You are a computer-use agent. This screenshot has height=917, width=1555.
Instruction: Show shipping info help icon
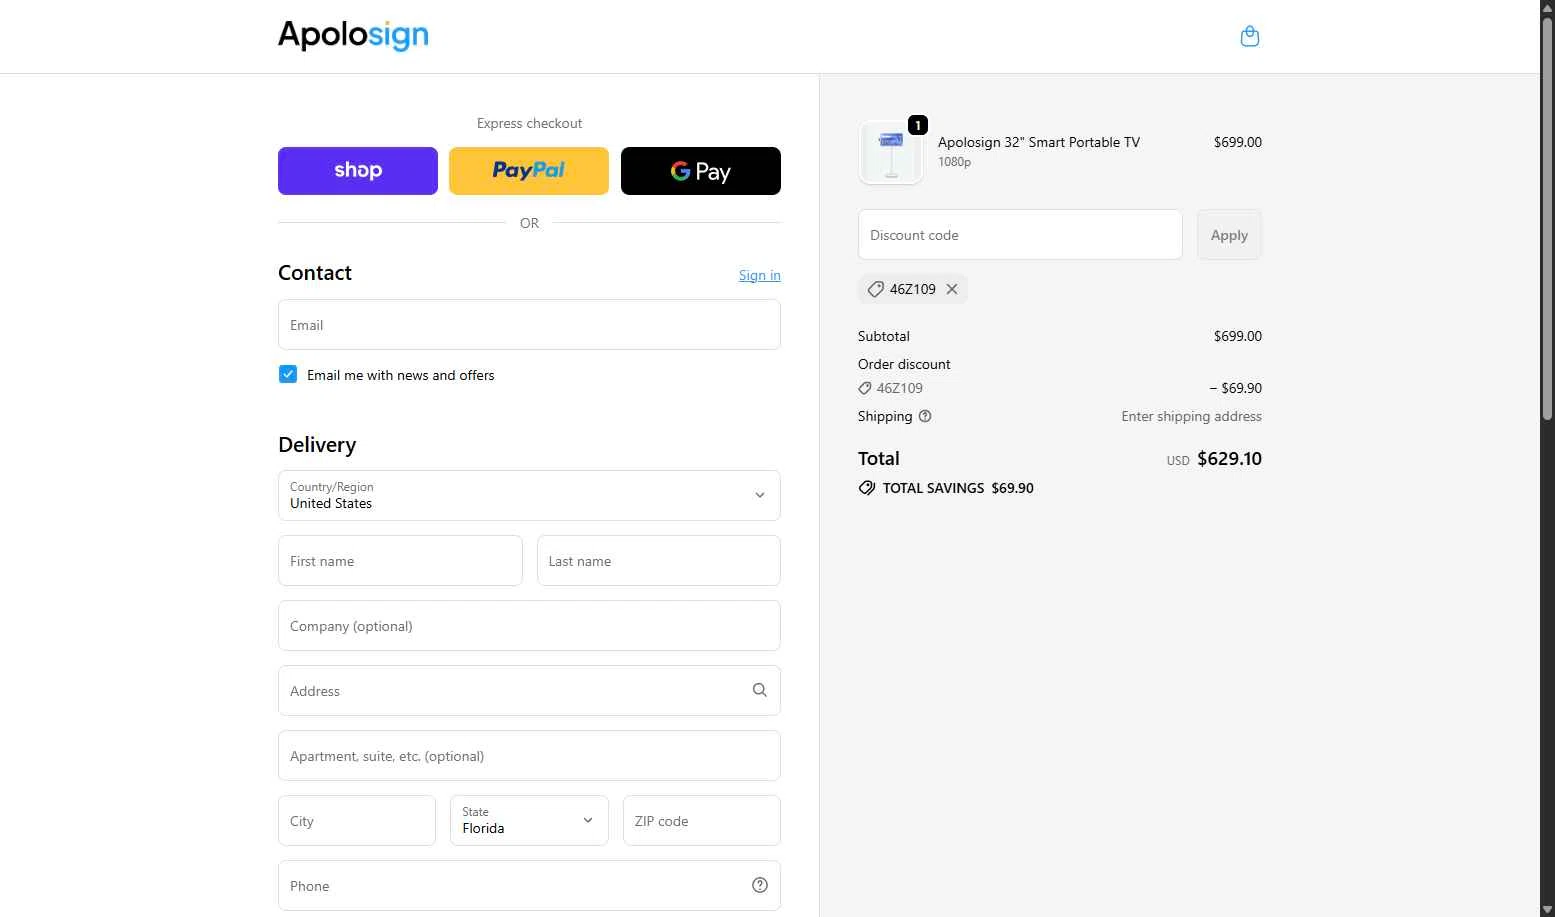click(x=925, y=416)
